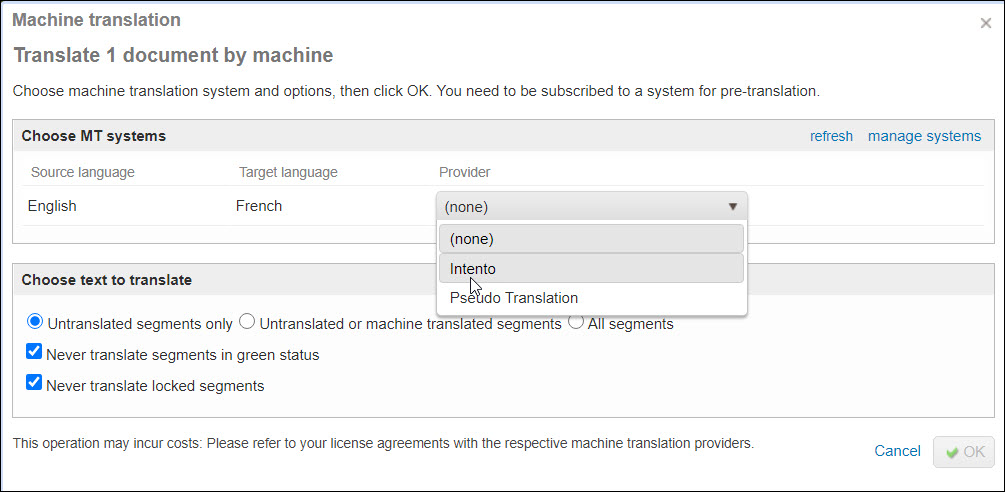This screenshot has height=492, width=1005.
Task: Close the Machine translation dialog
Action: coord(985,23)
